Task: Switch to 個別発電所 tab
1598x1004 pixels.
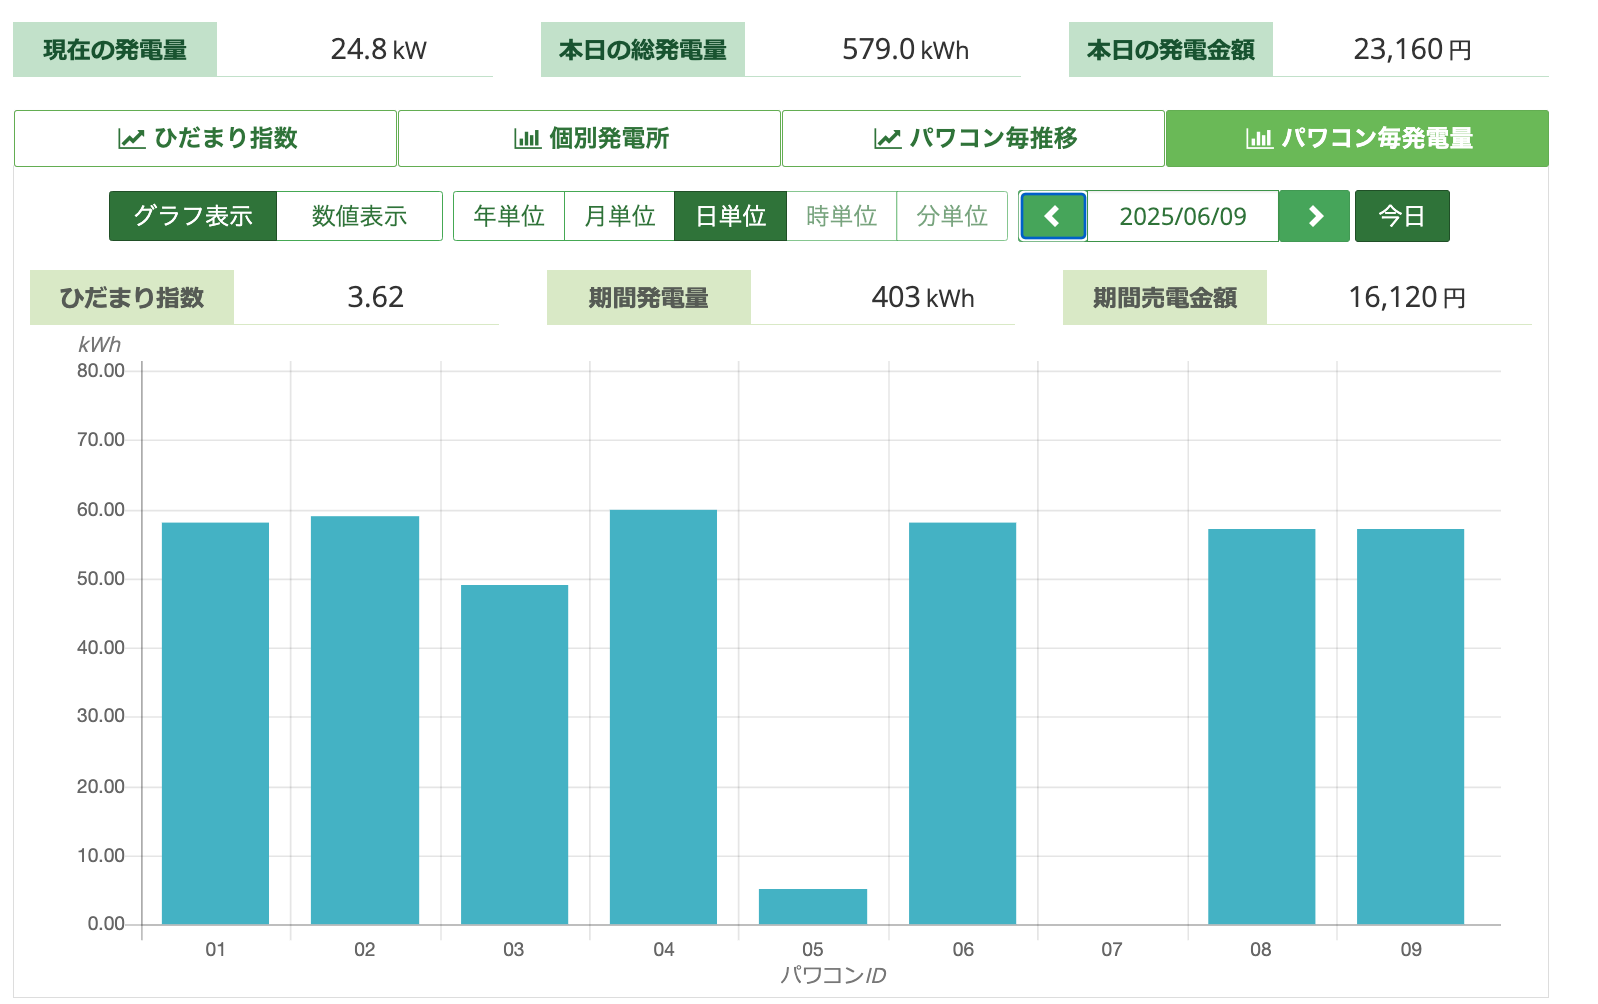Action: click(589, 138)
